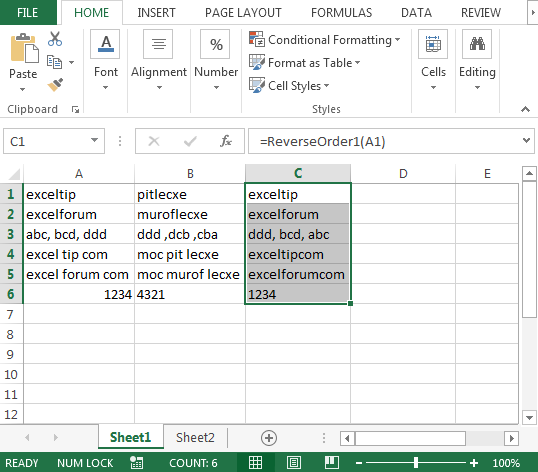Click the zoom in plus button
This screenshot has height=472, width=538.
(474, 463)
